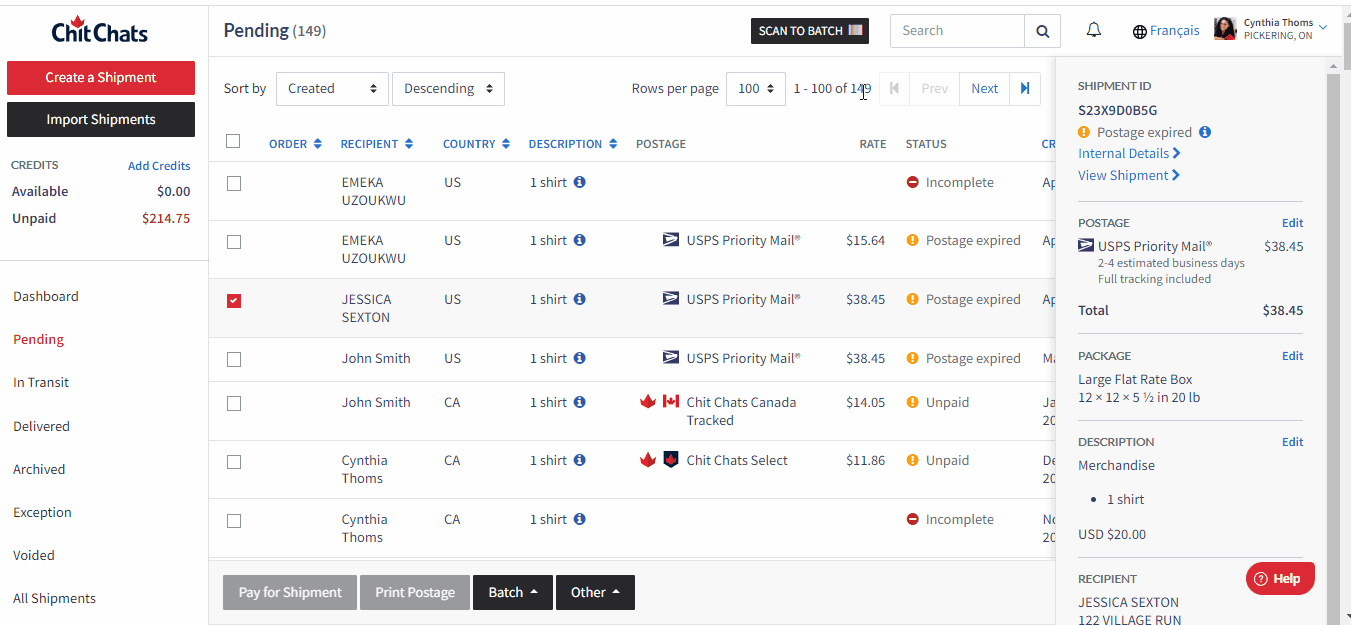The image size is (1351, 625).
Task: Click the Description column sort arrows
Action: pyautogui.click(x=613, y=144)
